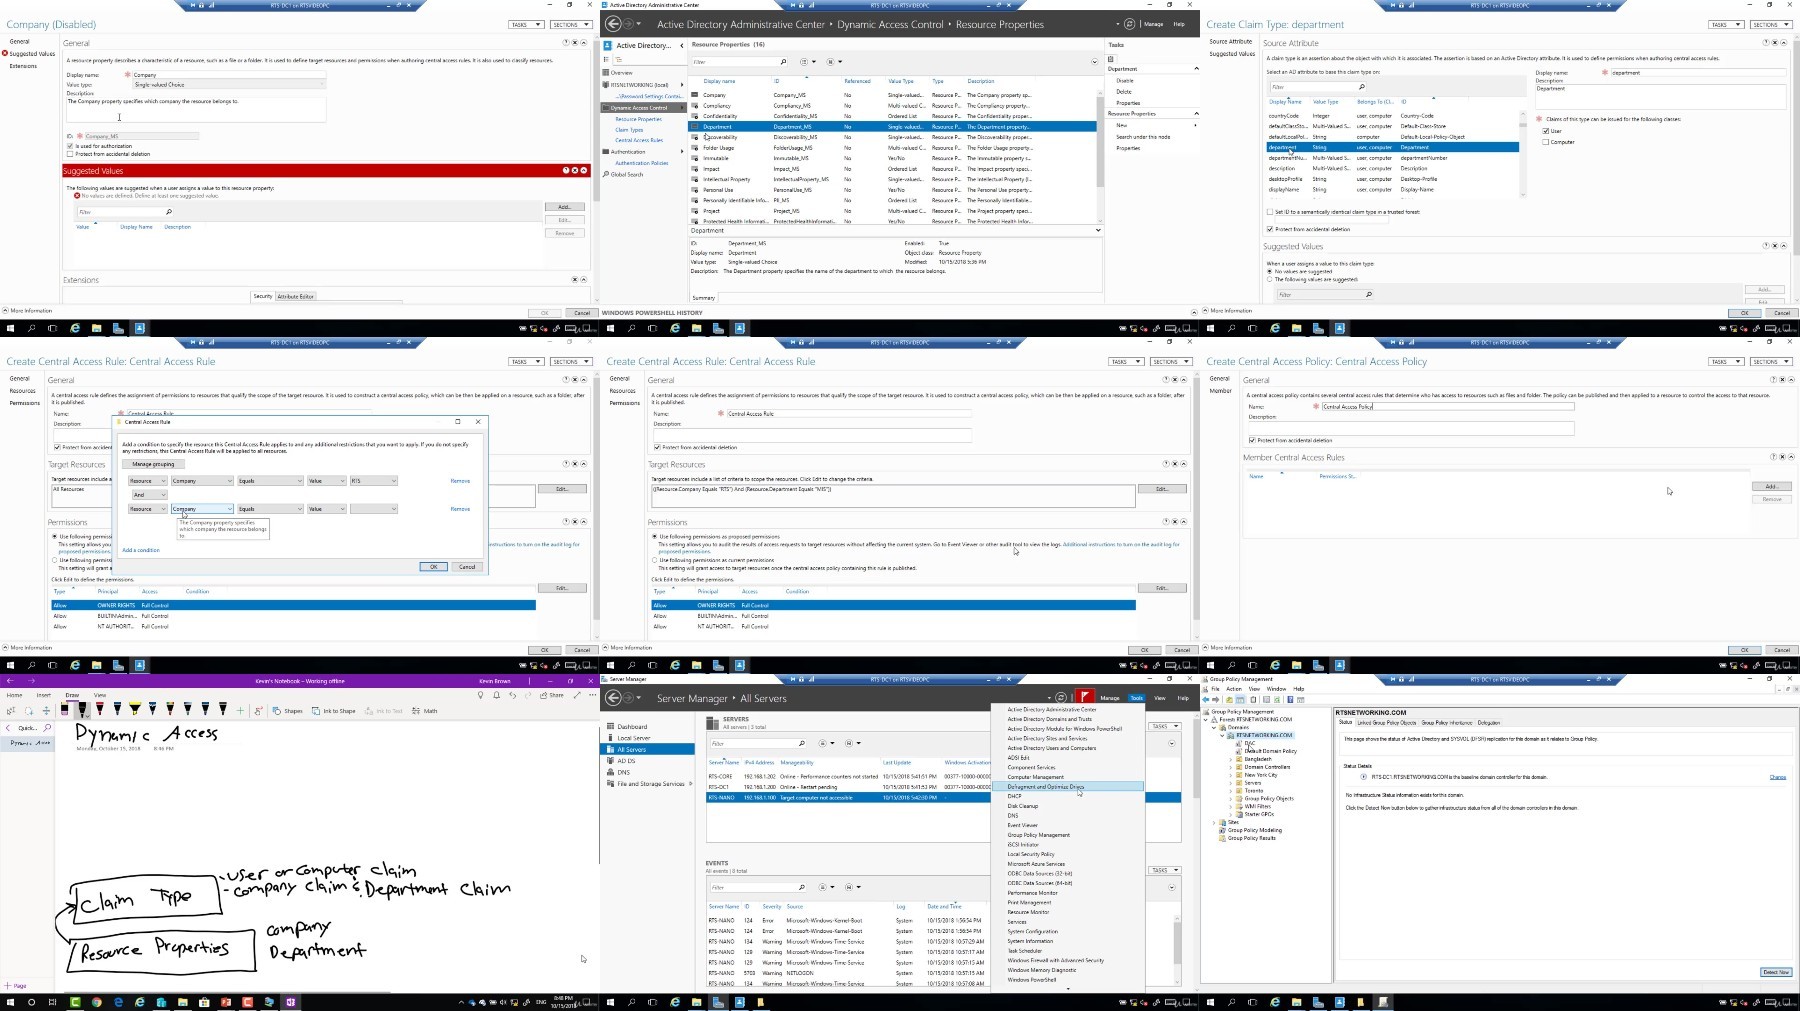Select 'No values are suggested' radio
This screenshot has height=1011, width=1800.
point(1270,271)
